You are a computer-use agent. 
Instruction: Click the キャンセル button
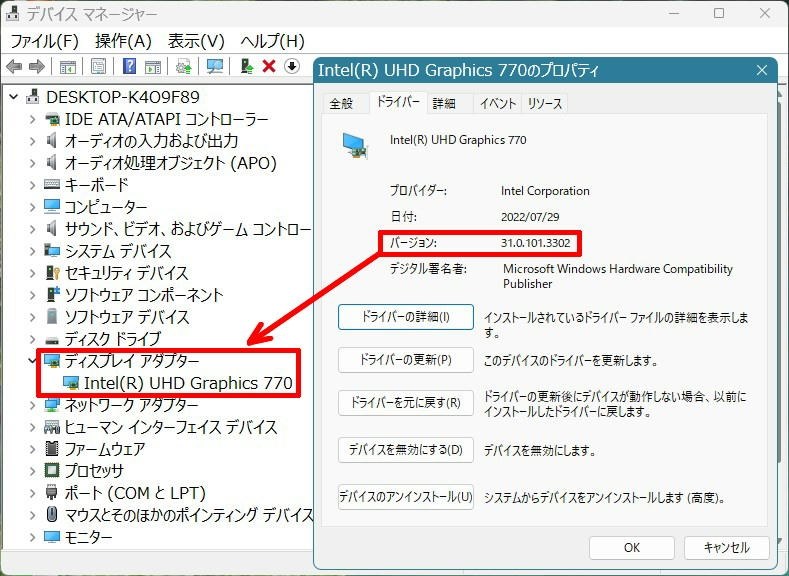click(727, 547)
